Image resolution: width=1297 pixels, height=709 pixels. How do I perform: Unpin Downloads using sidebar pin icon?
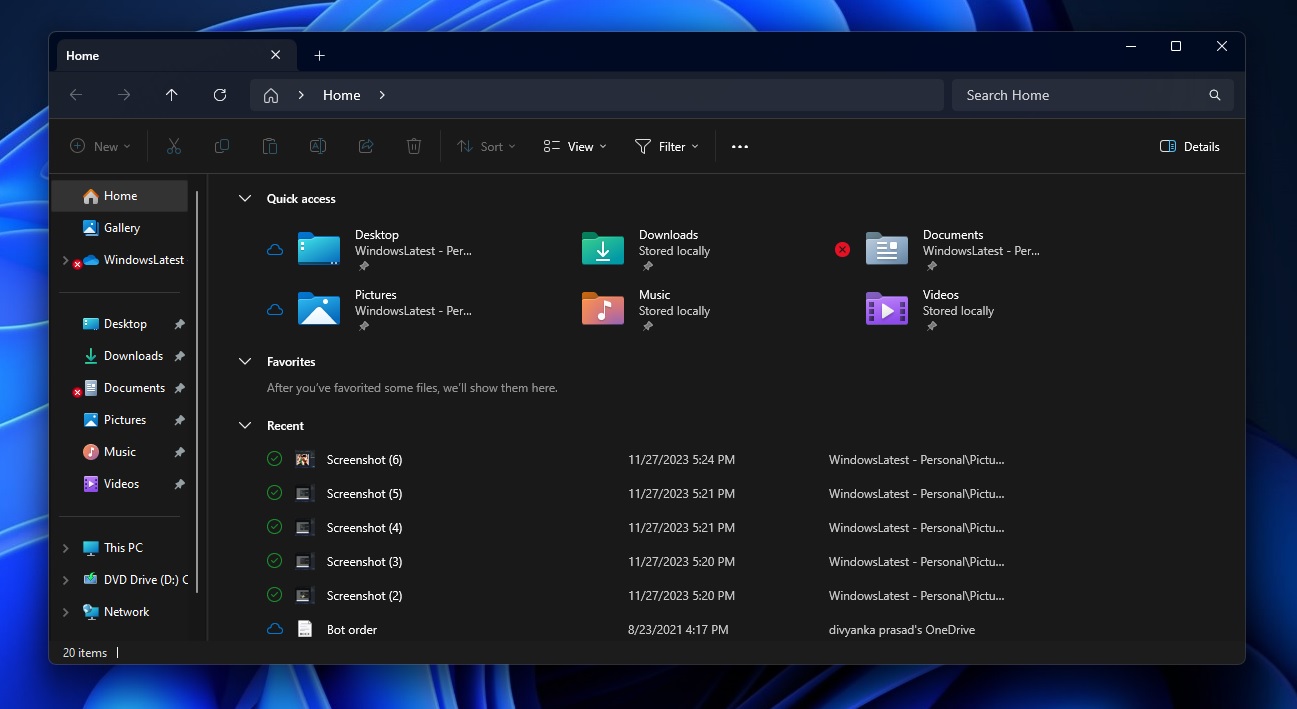click(179, 356)
